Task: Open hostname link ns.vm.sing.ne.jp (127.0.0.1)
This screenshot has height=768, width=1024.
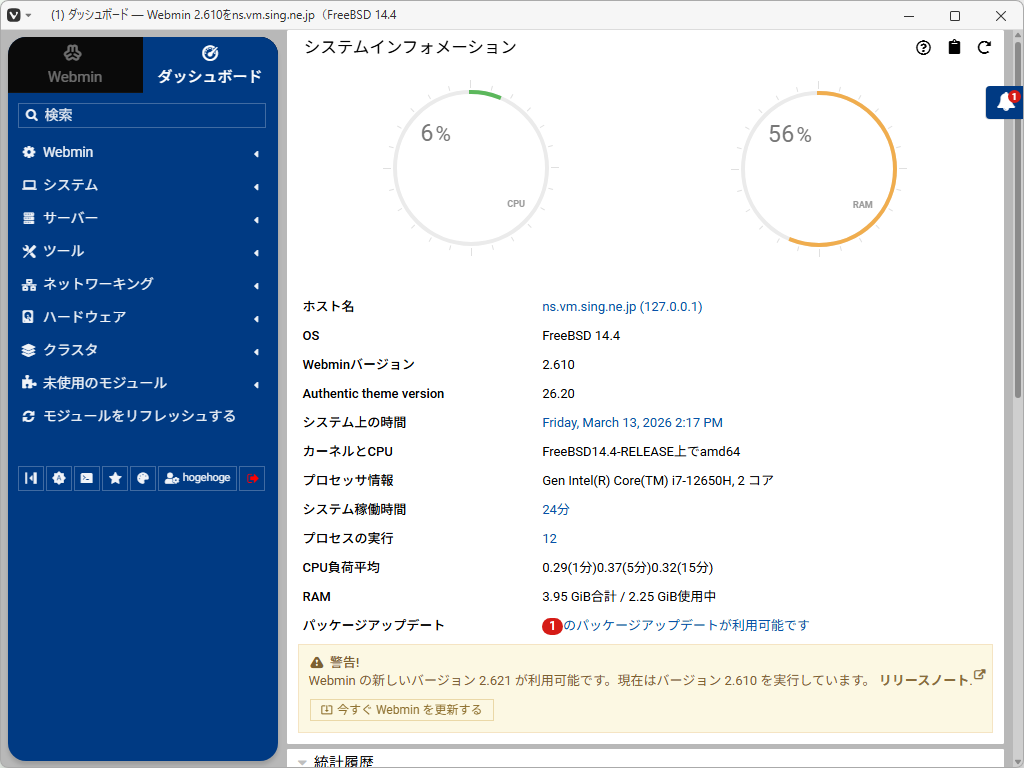Action: coord(622,306)
